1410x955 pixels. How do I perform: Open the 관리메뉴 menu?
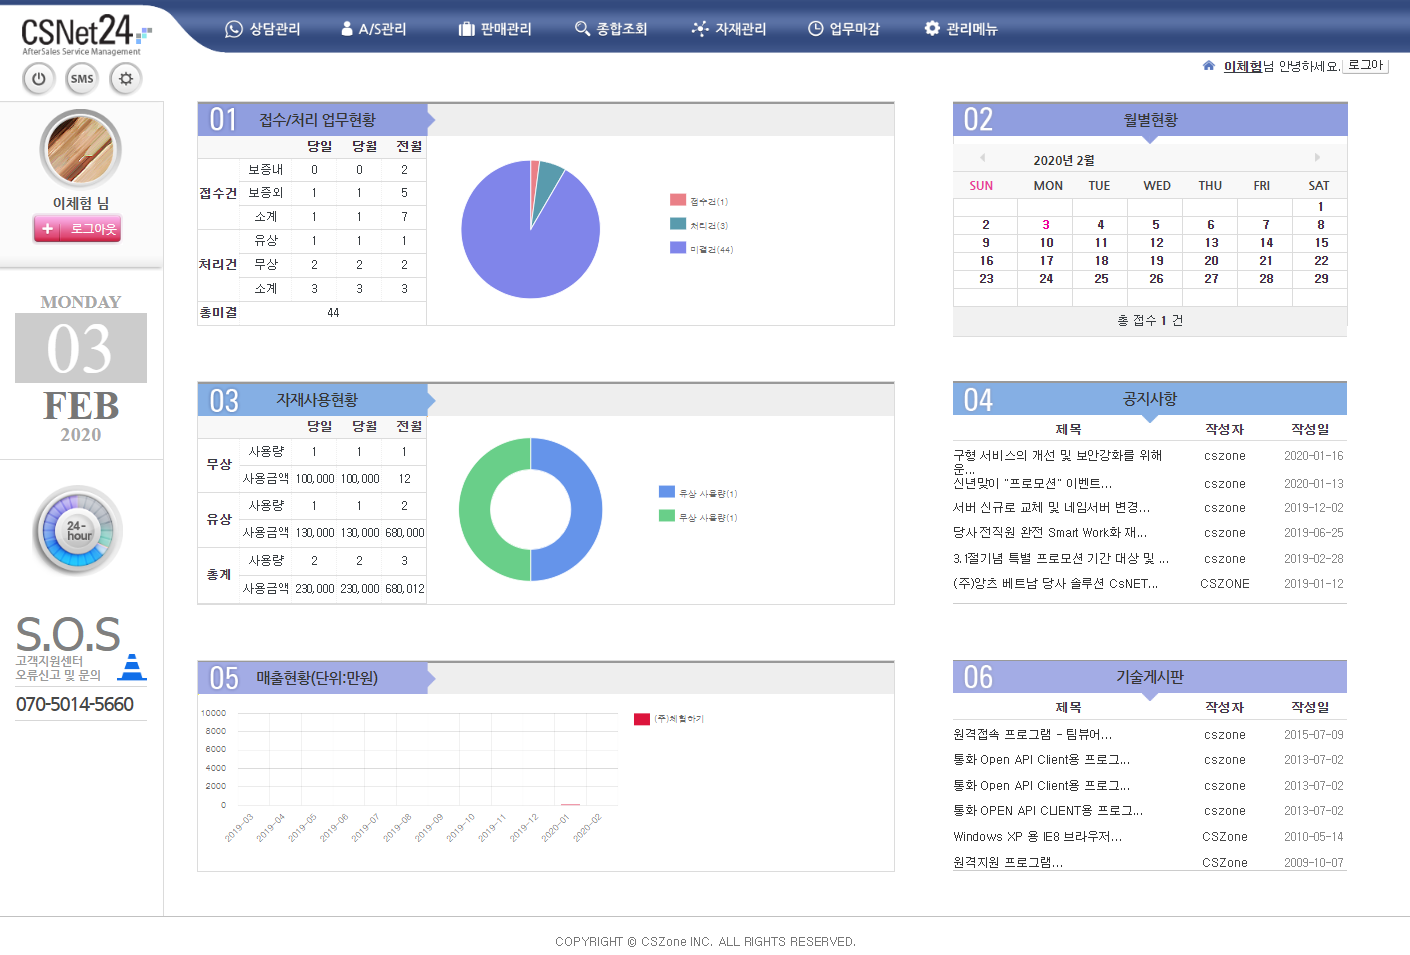coord(961,29)
